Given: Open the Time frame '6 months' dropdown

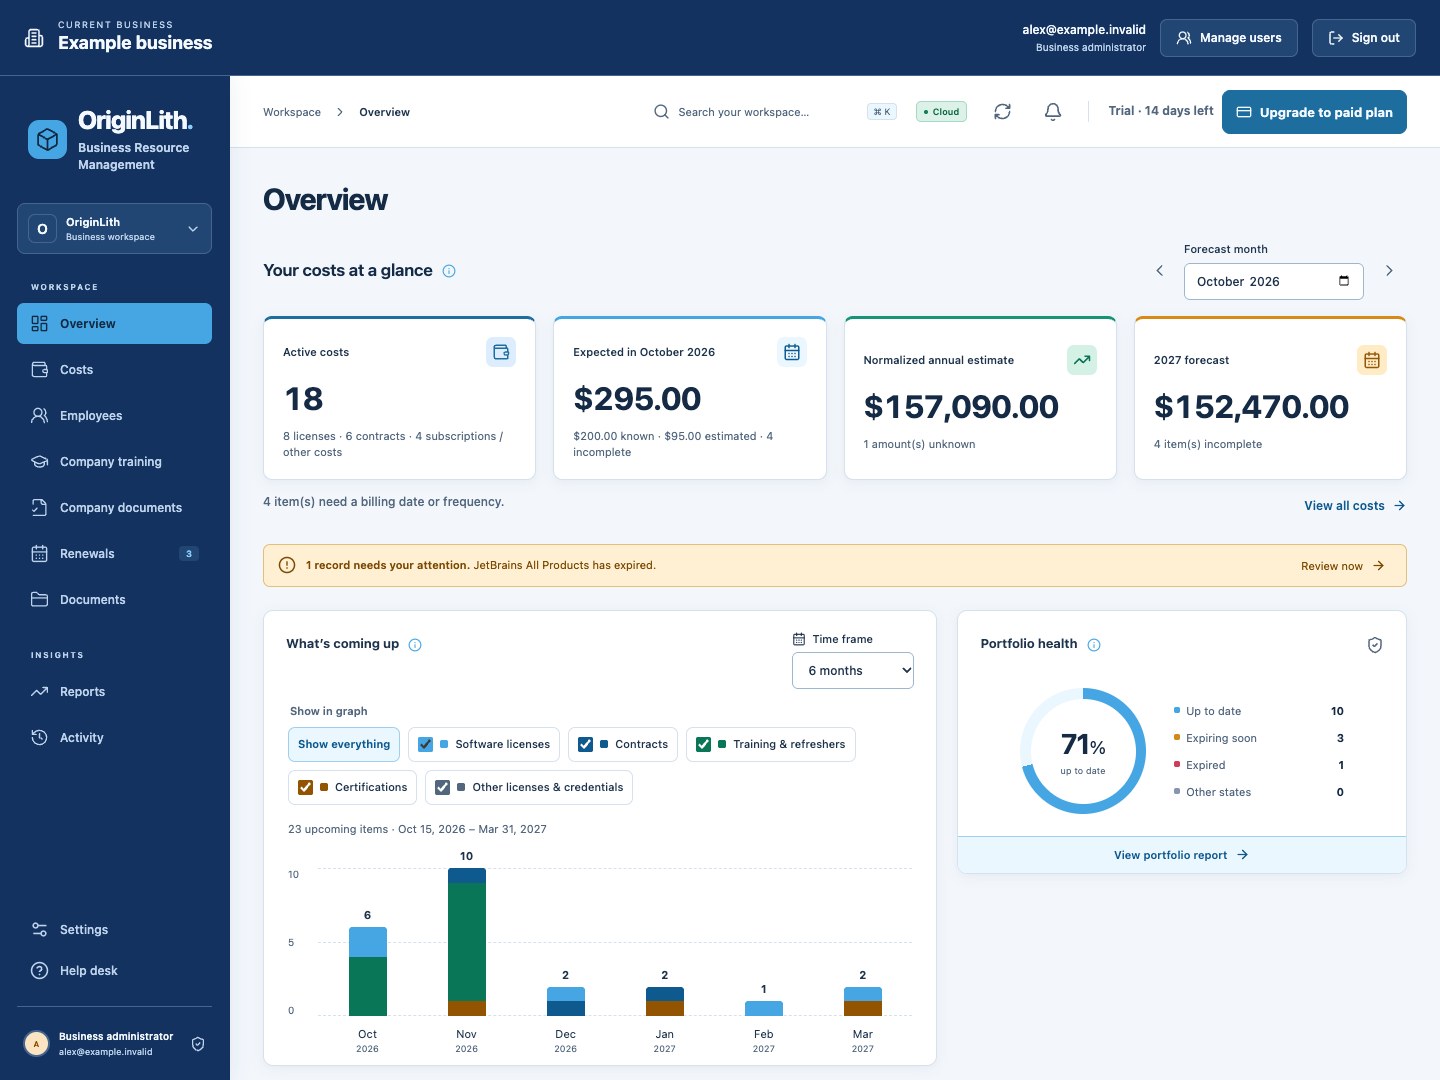Looking at the screenshot, I should [x=853, y=671].
